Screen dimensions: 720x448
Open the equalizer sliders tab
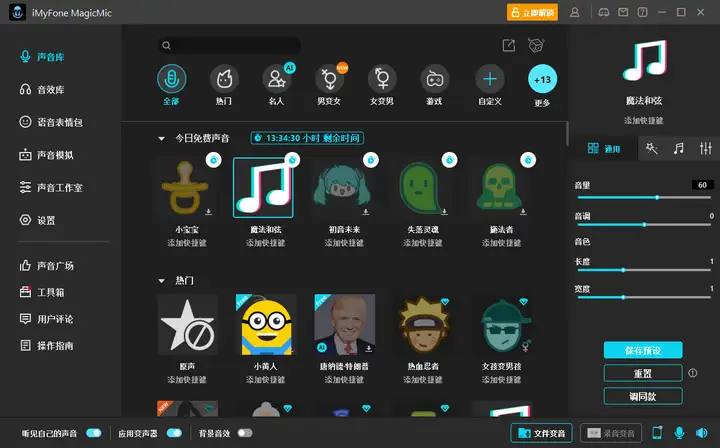(x=706, y=148)
